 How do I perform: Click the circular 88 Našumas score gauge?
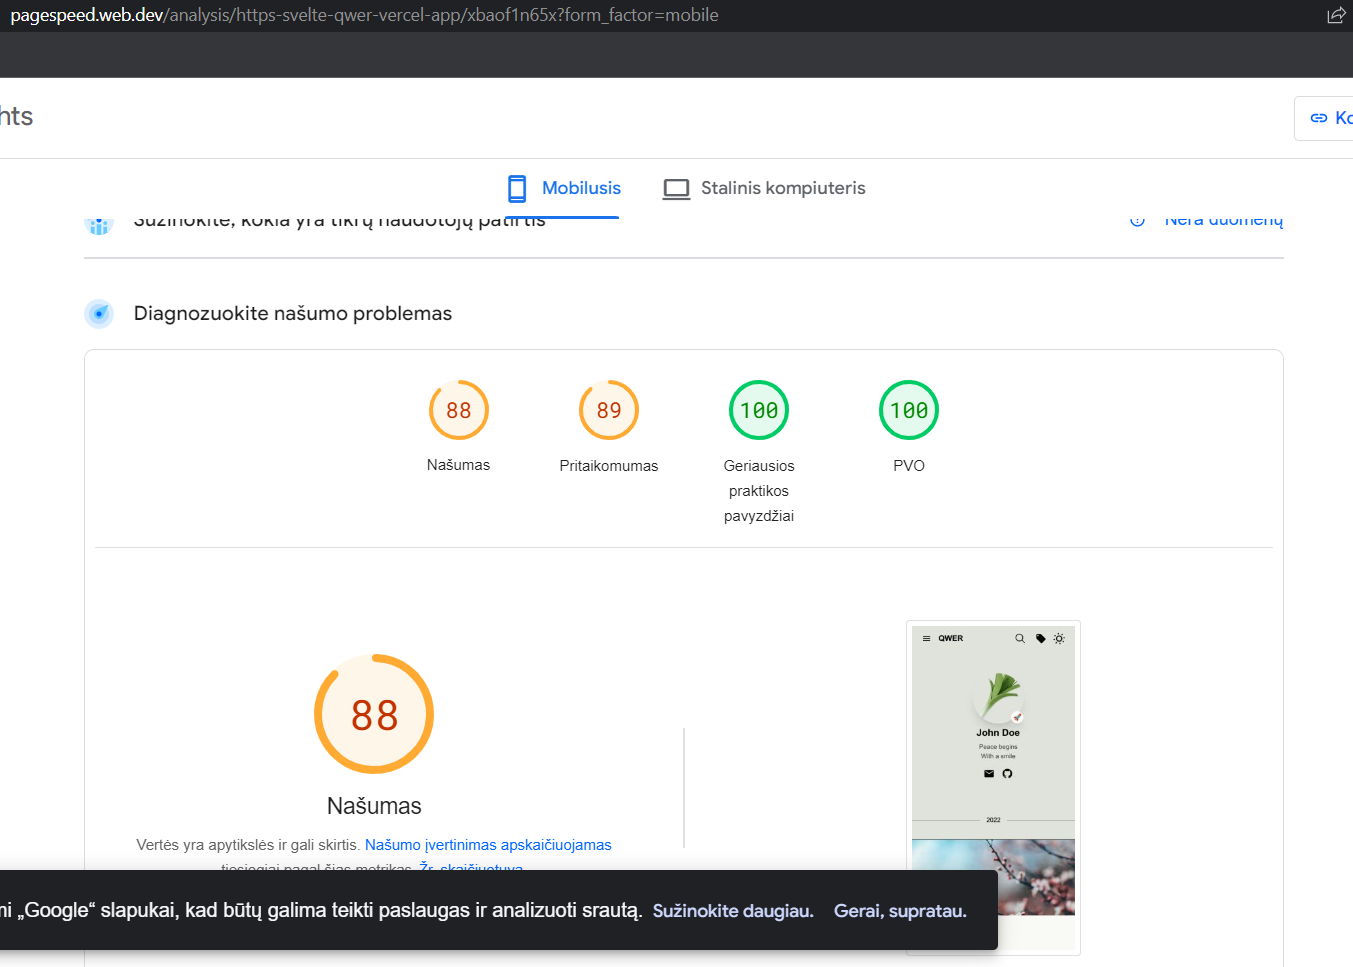click(374, 714)
